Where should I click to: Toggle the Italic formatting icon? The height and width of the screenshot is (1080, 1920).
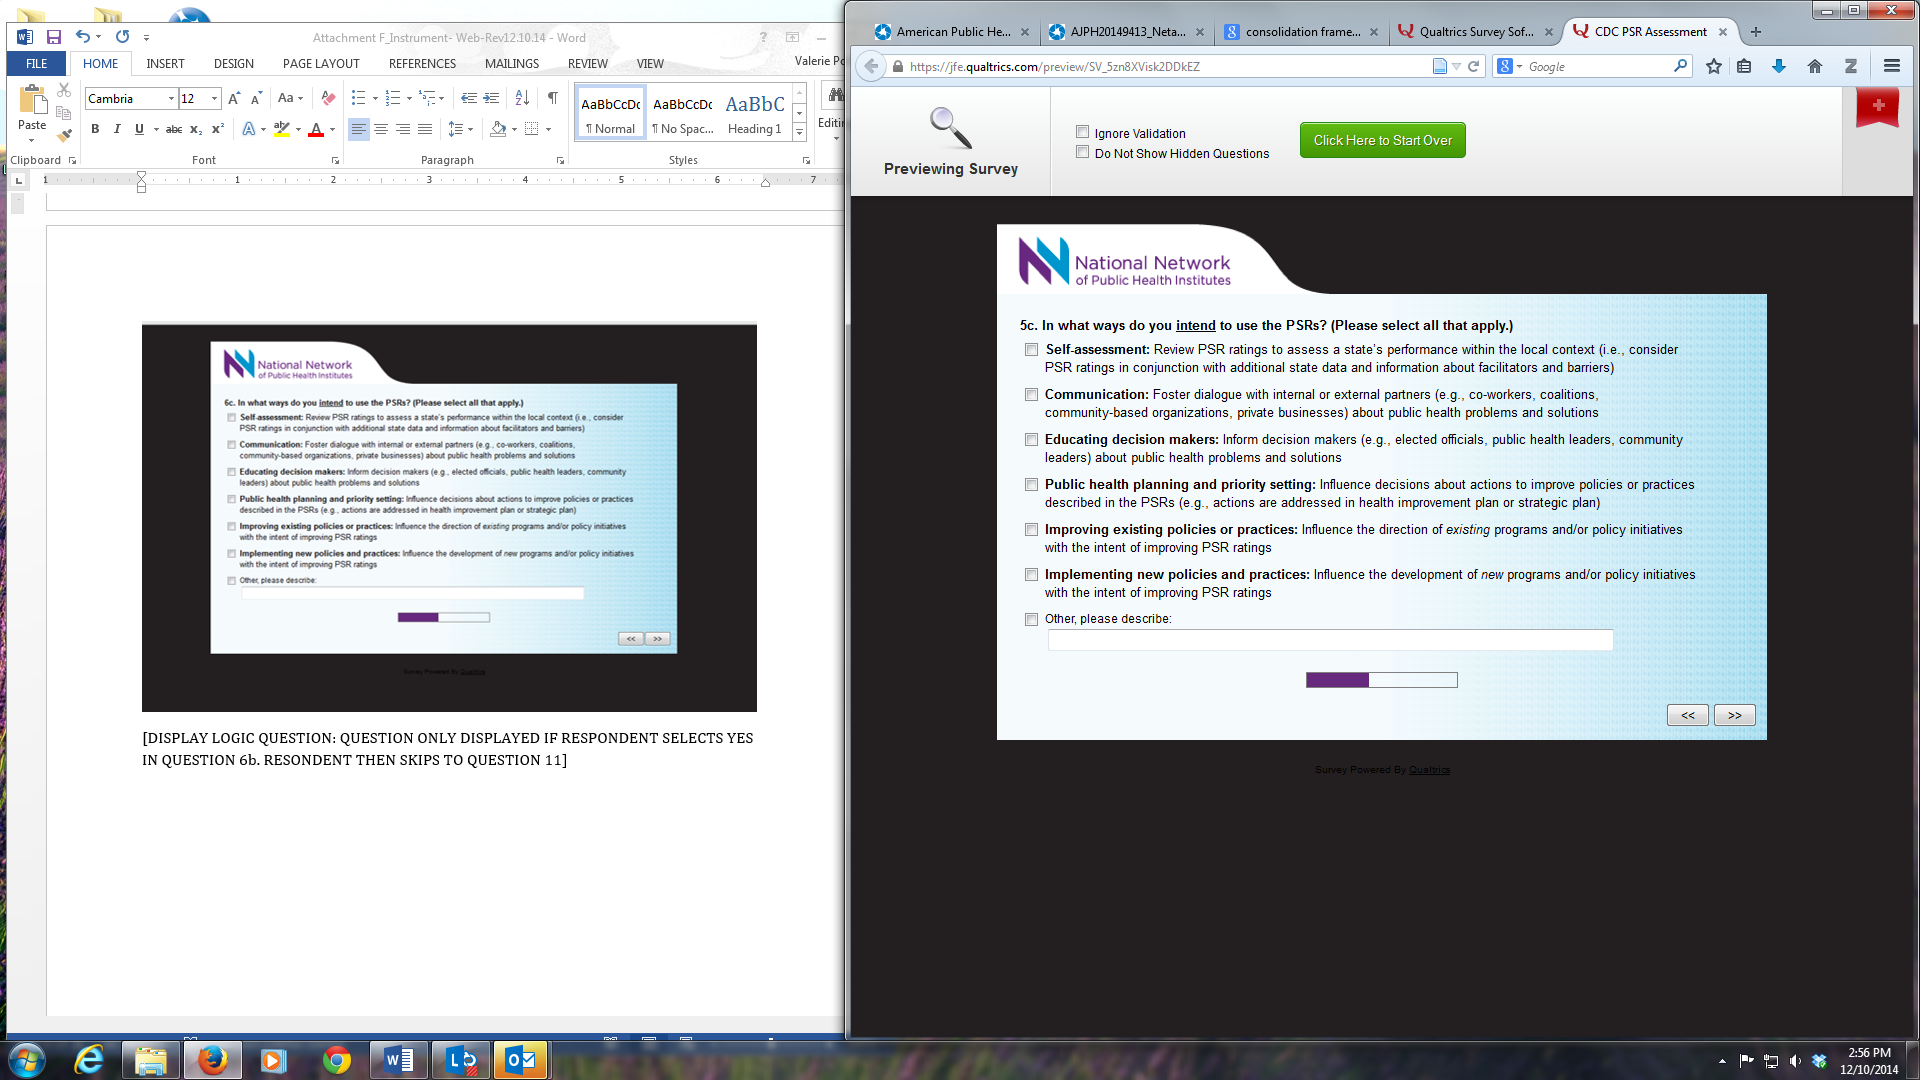tap(117, 129)
